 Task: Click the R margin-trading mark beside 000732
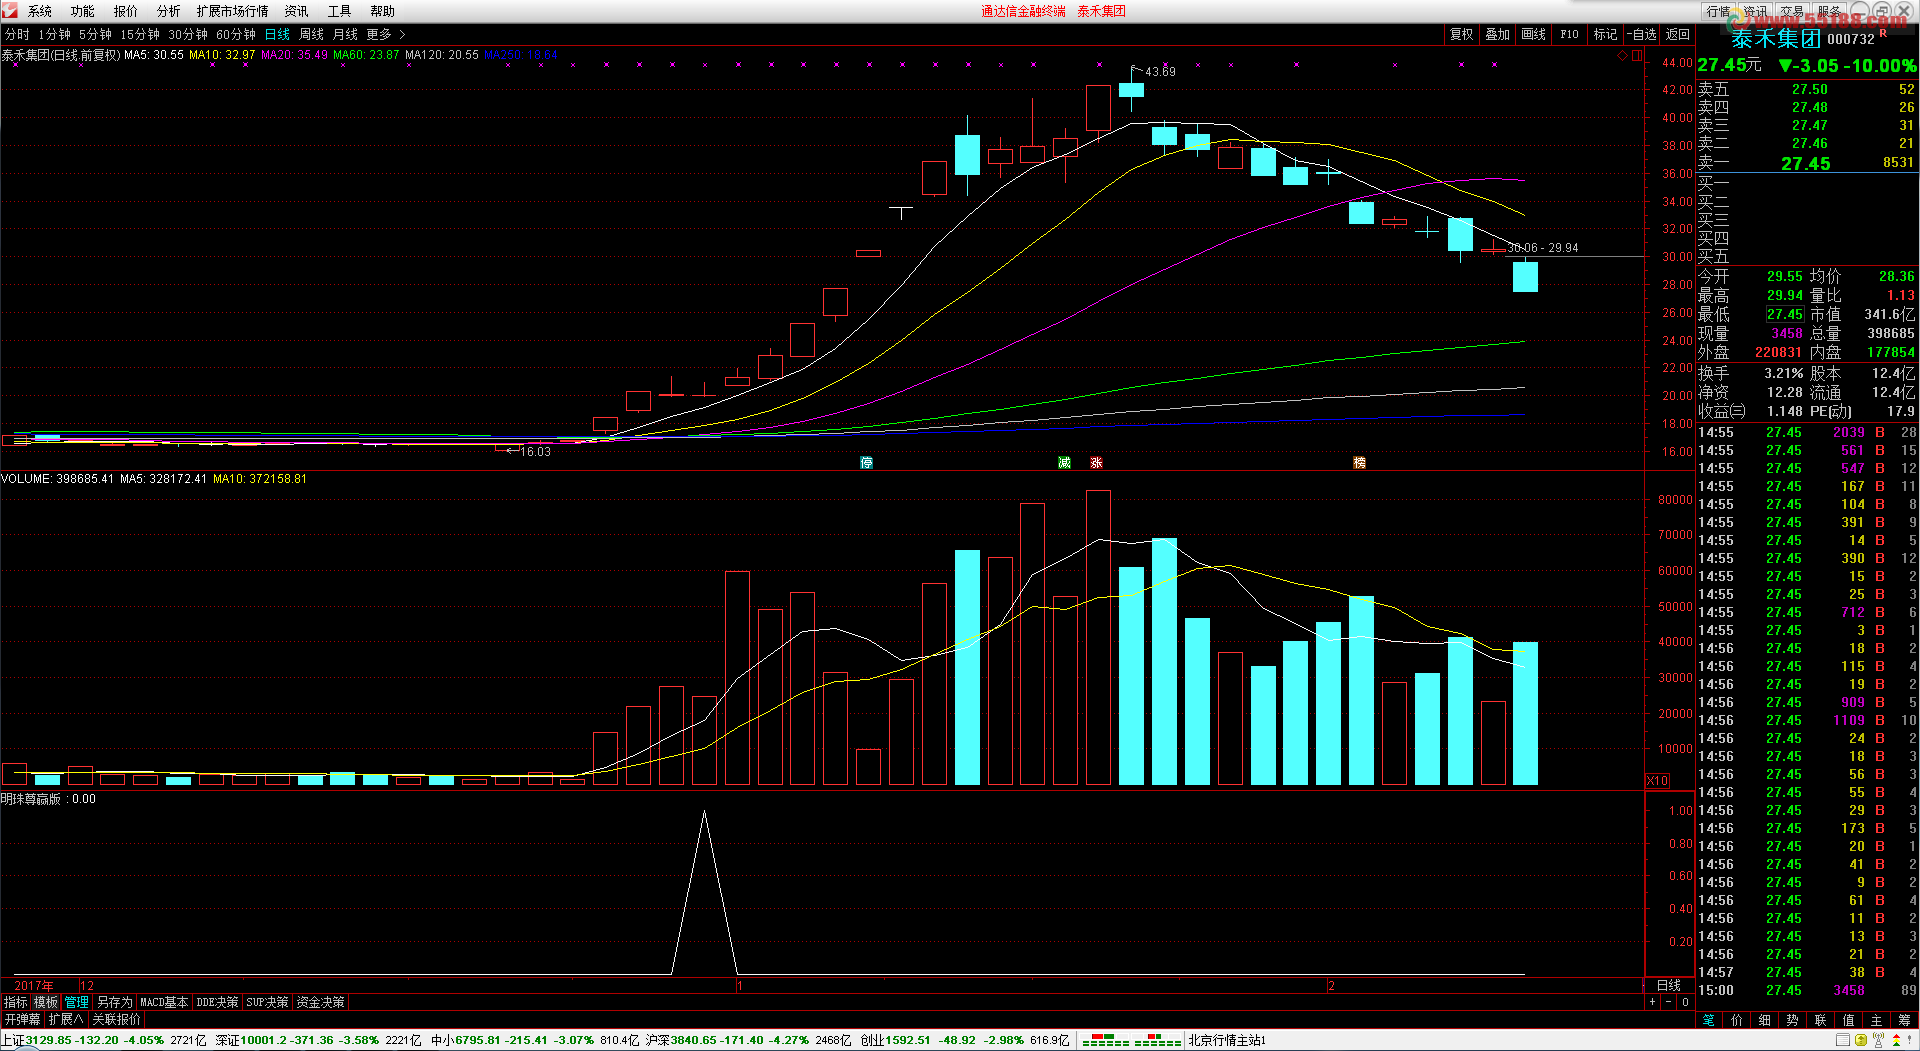(1884, 33)
